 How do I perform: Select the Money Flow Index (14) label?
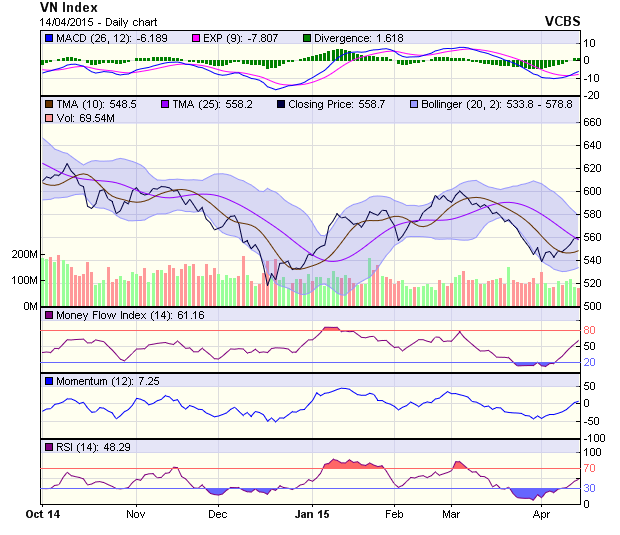coord(112,315)
